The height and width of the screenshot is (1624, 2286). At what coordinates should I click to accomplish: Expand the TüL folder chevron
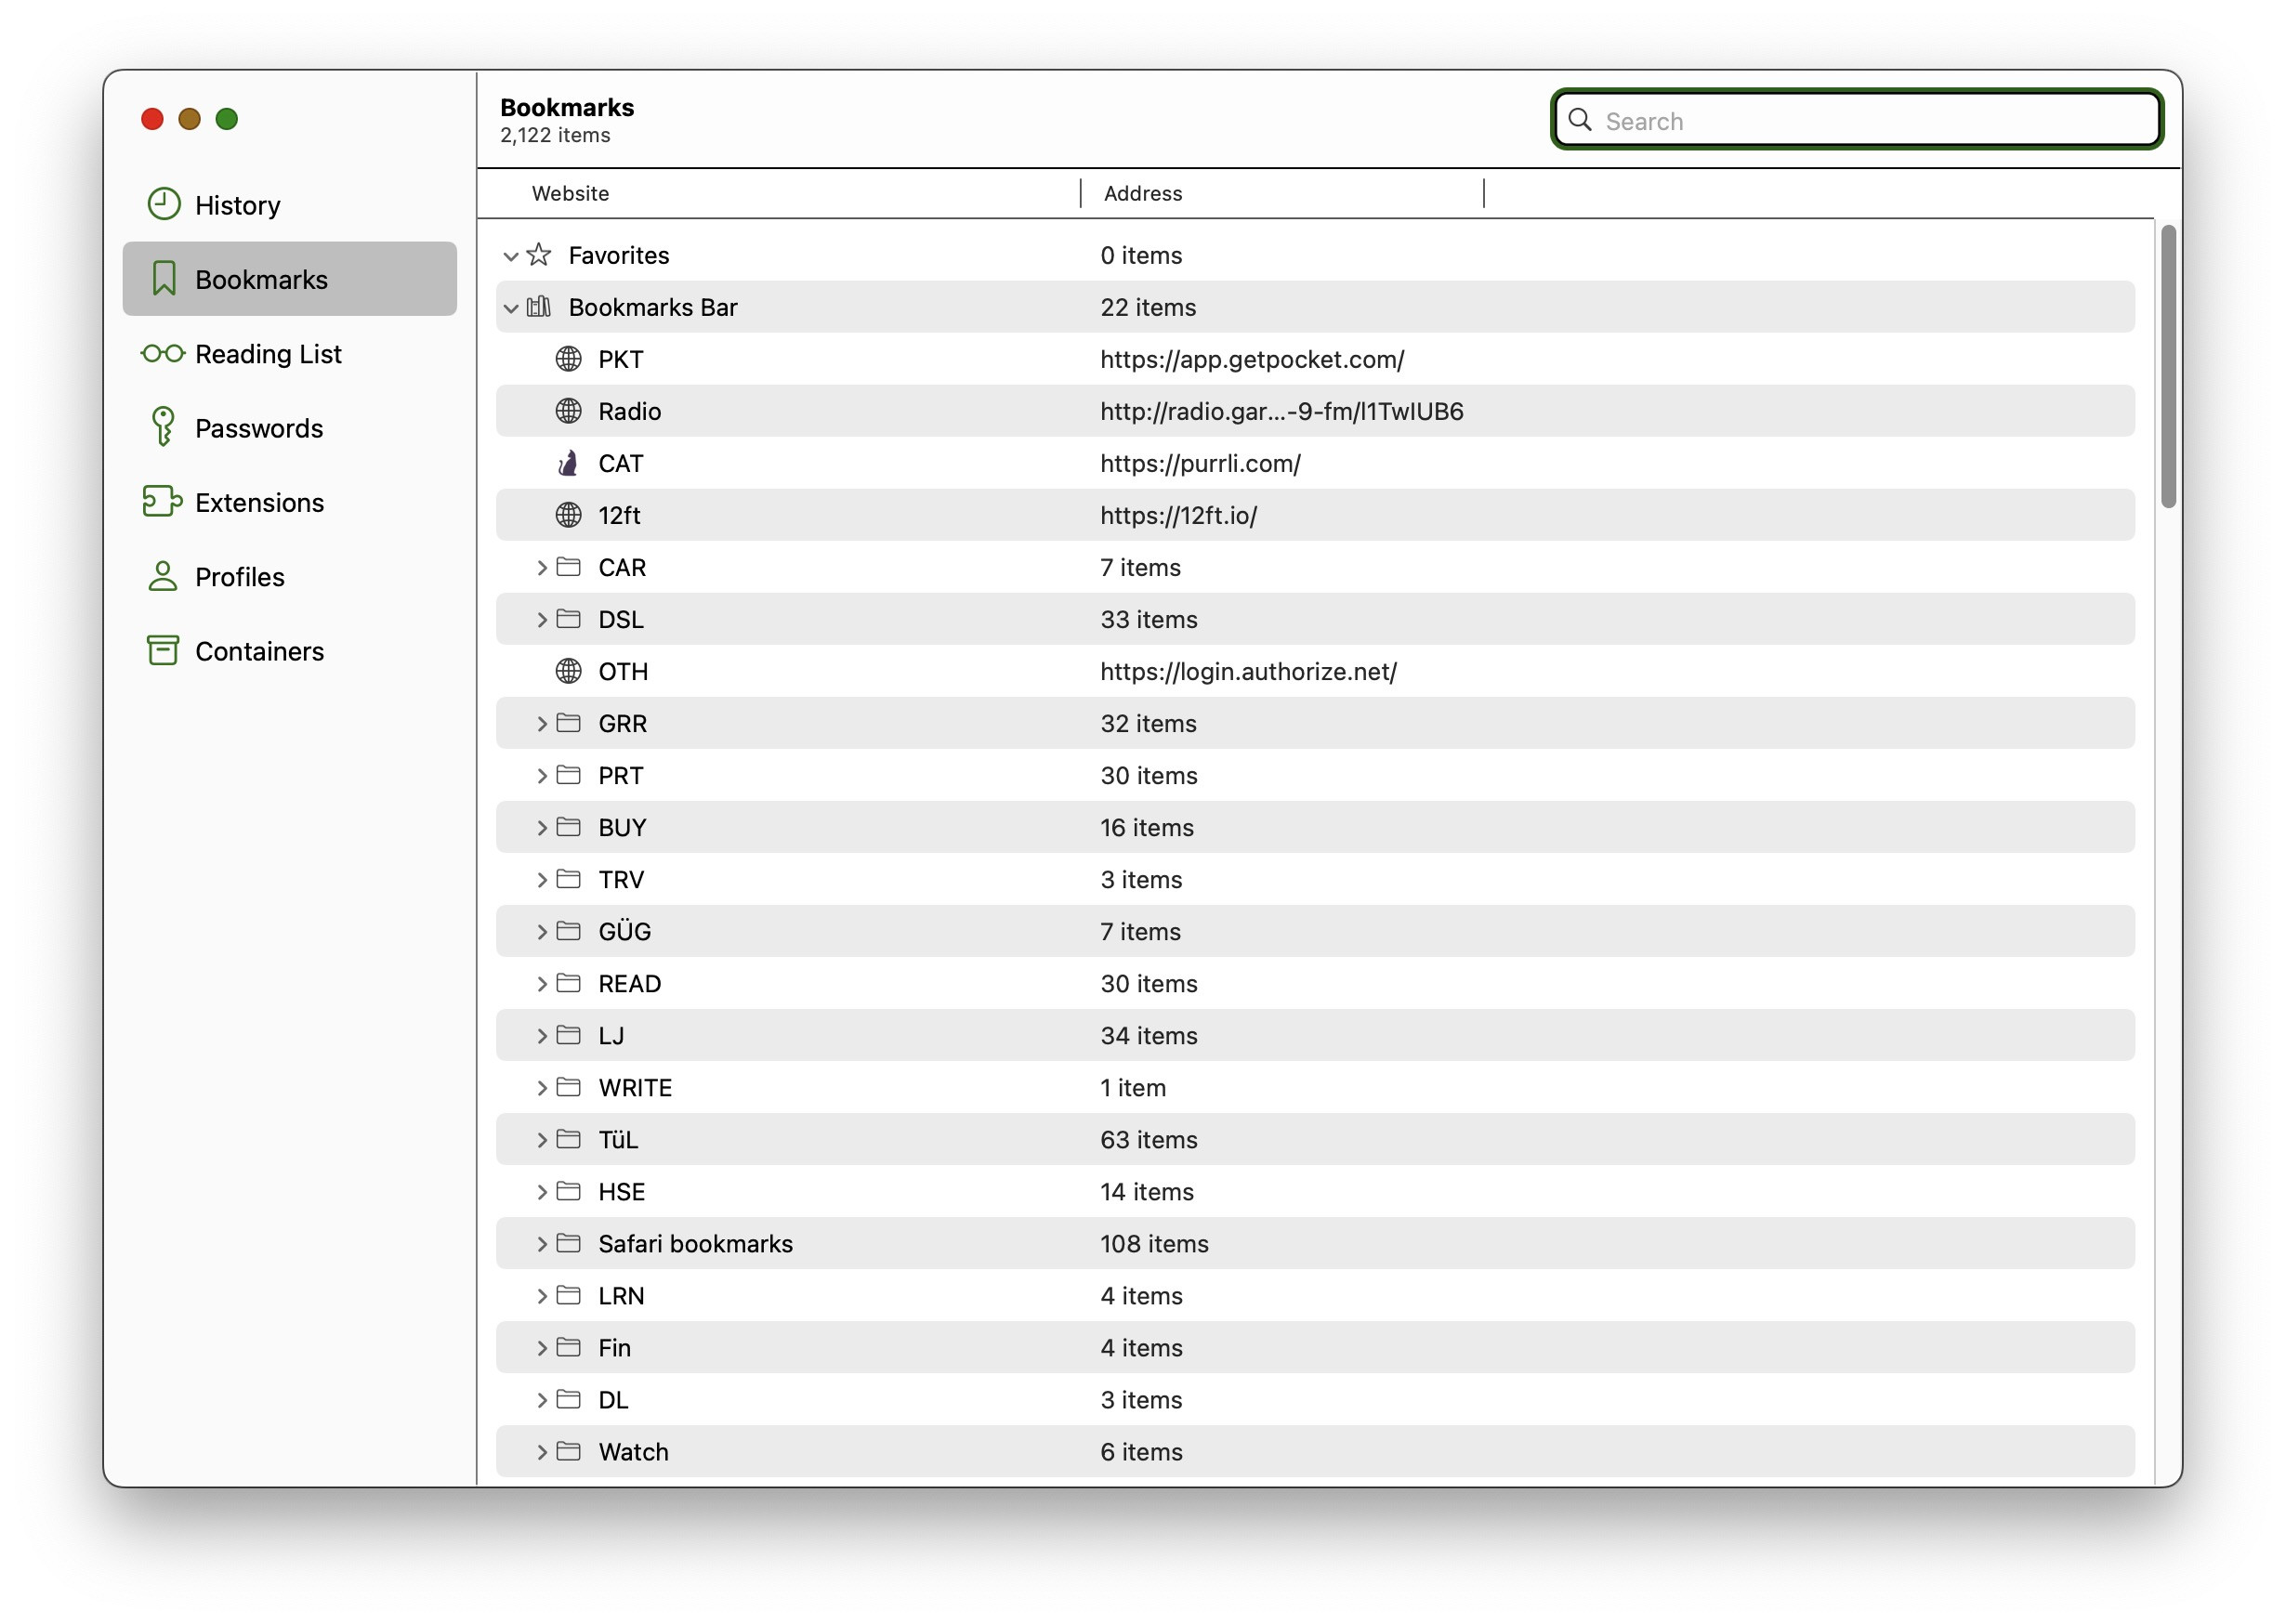pos(541,1139)
